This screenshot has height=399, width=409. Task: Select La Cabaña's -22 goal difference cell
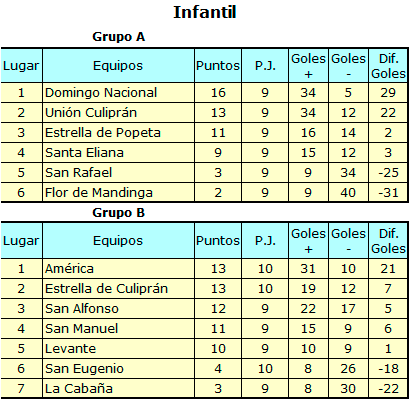click(388, 388)
